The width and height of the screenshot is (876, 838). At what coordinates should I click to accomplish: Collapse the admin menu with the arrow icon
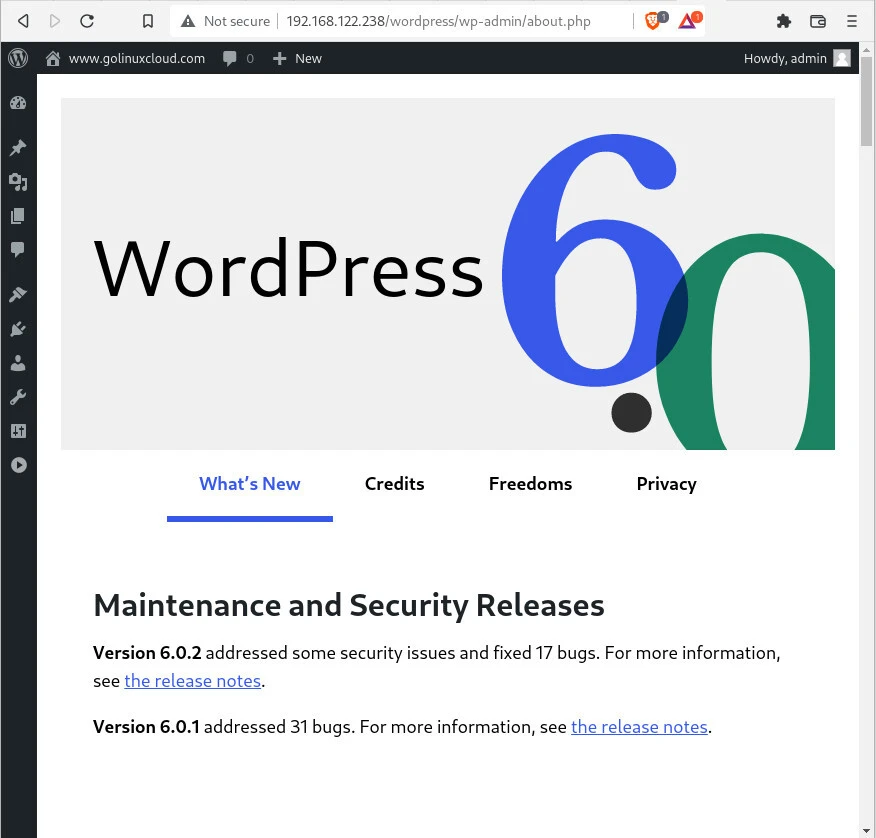tap(18, 464)
